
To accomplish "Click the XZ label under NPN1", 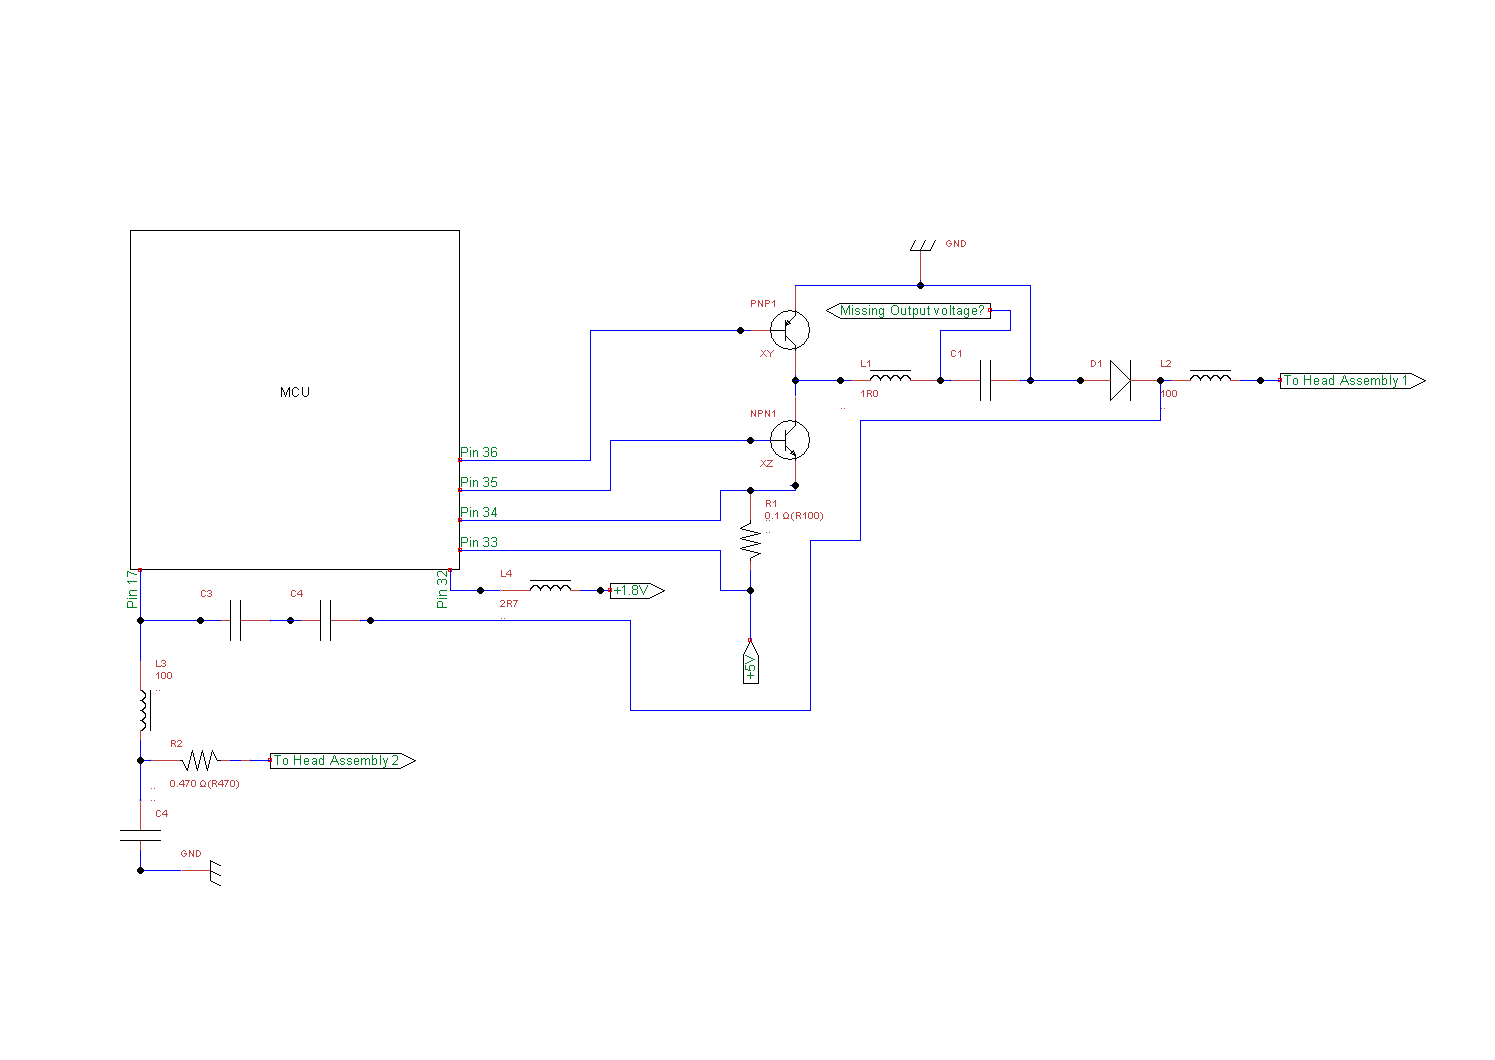I will pyautogui.click(x=767, y=464).
